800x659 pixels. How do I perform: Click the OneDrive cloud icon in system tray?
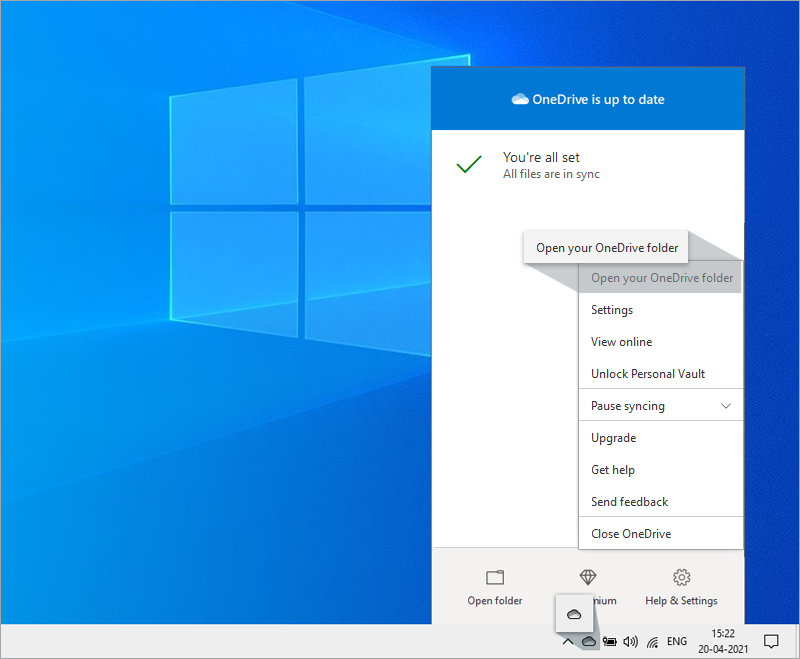tap(589, 641)
